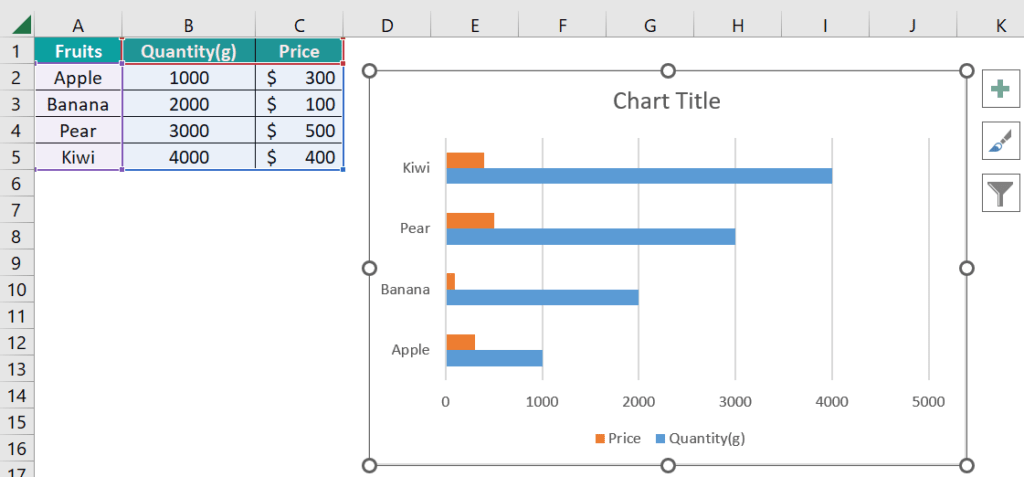The height and width of the screenshot is (477, 1024).
Task: Click the chart's right-middle resize handle
Action: click(967, 268)
